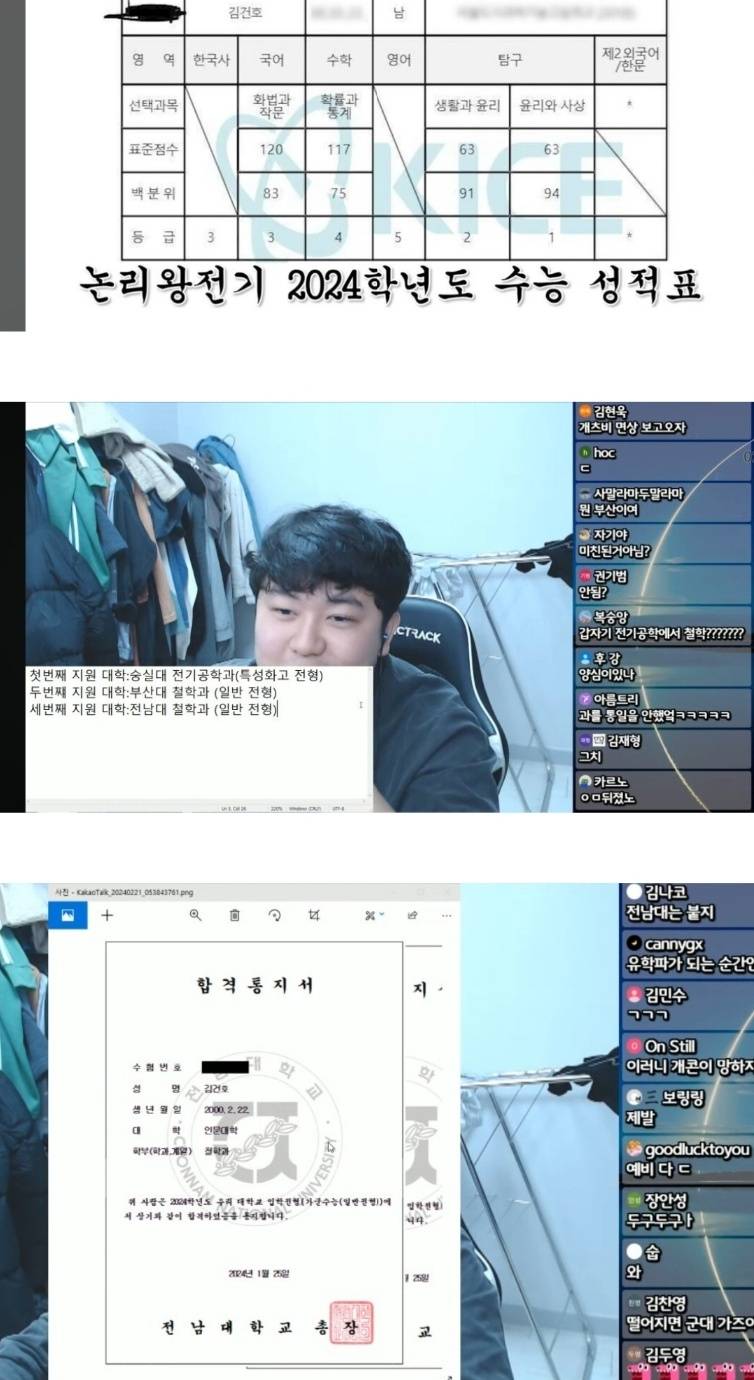This screenshot has height=1380, width=754.
Task: Click the 탐구 column header in score table
Action: 510,60
